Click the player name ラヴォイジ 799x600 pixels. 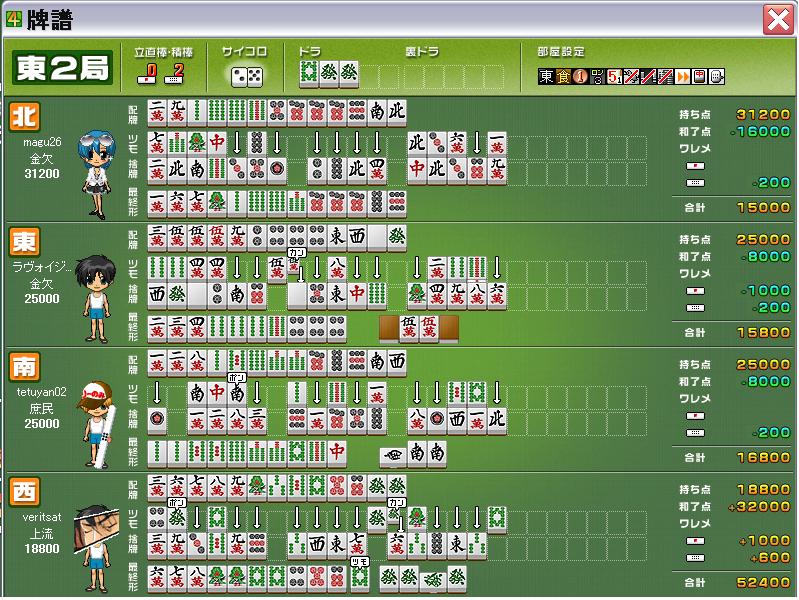(x=44, y=266)
